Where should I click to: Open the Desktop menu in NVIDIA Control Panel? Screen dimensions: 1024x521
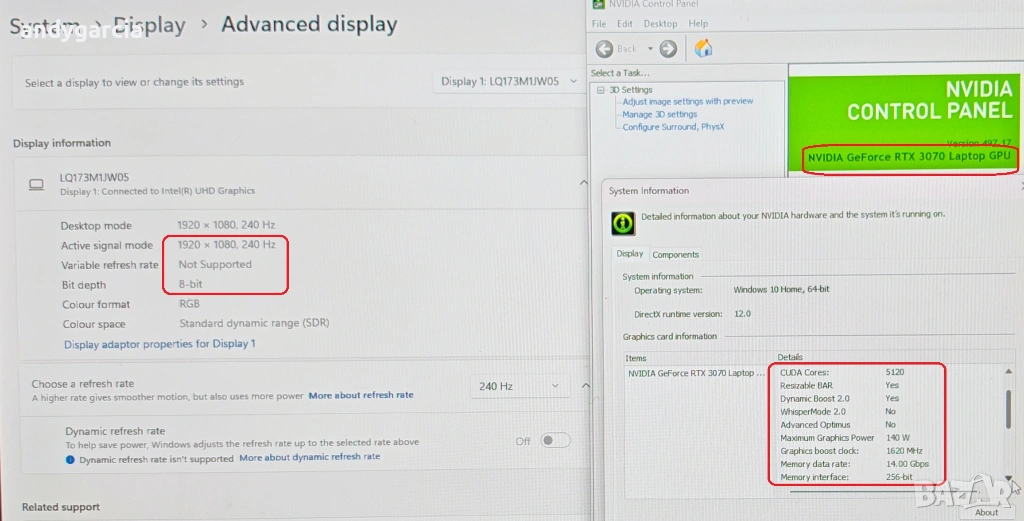(660, 24)
